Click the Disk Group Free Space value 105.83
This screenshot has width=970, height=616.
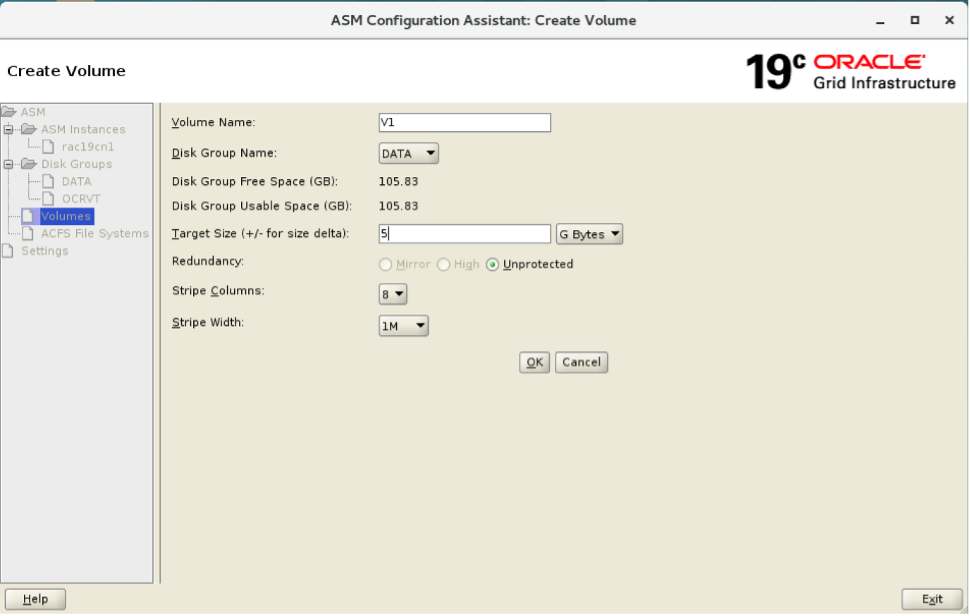(398, 181)
